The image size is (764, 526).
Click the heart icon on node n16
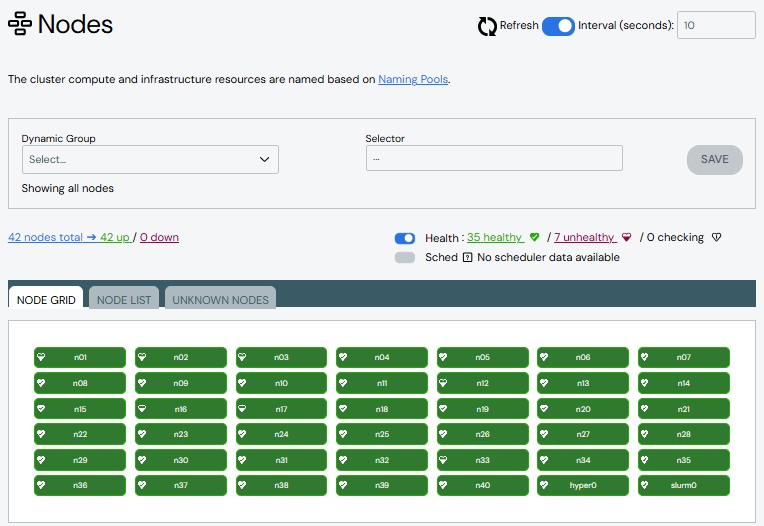click(142, 409)
